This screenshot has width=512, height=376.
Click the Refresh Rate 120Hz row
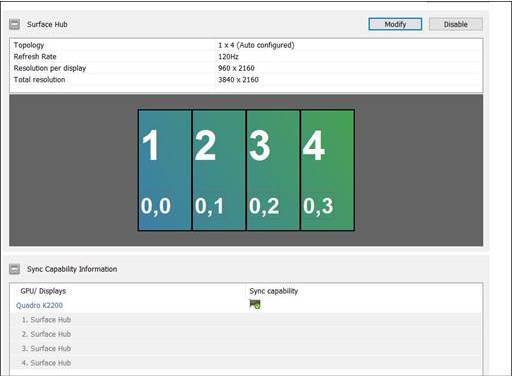tap(246, 57)
